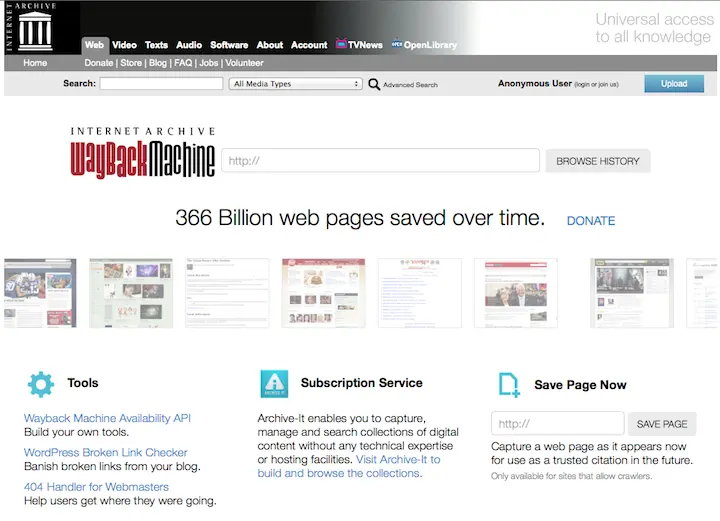Click the login or join us link

coord(596,84)
